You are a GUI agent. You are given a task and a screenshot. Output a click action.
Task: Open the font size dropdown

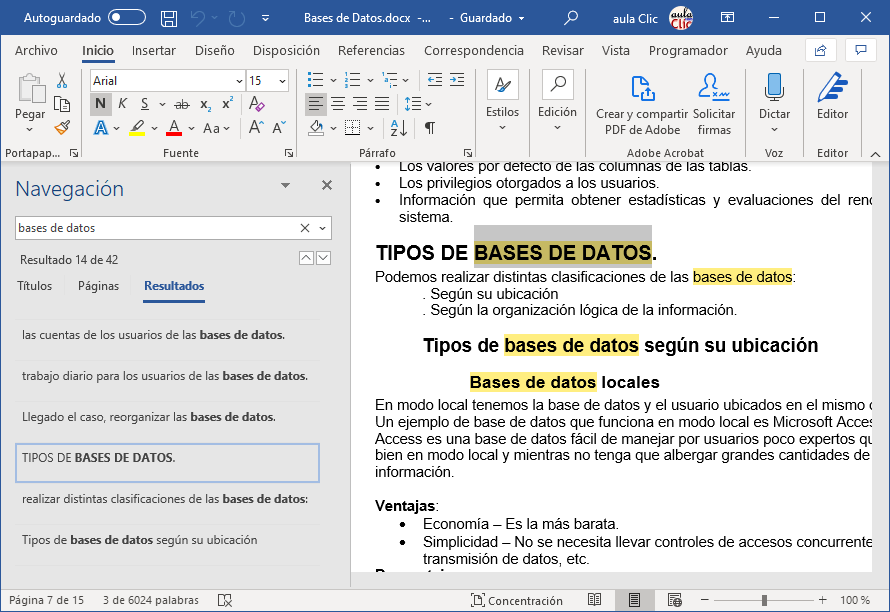[x=280, y=80]
